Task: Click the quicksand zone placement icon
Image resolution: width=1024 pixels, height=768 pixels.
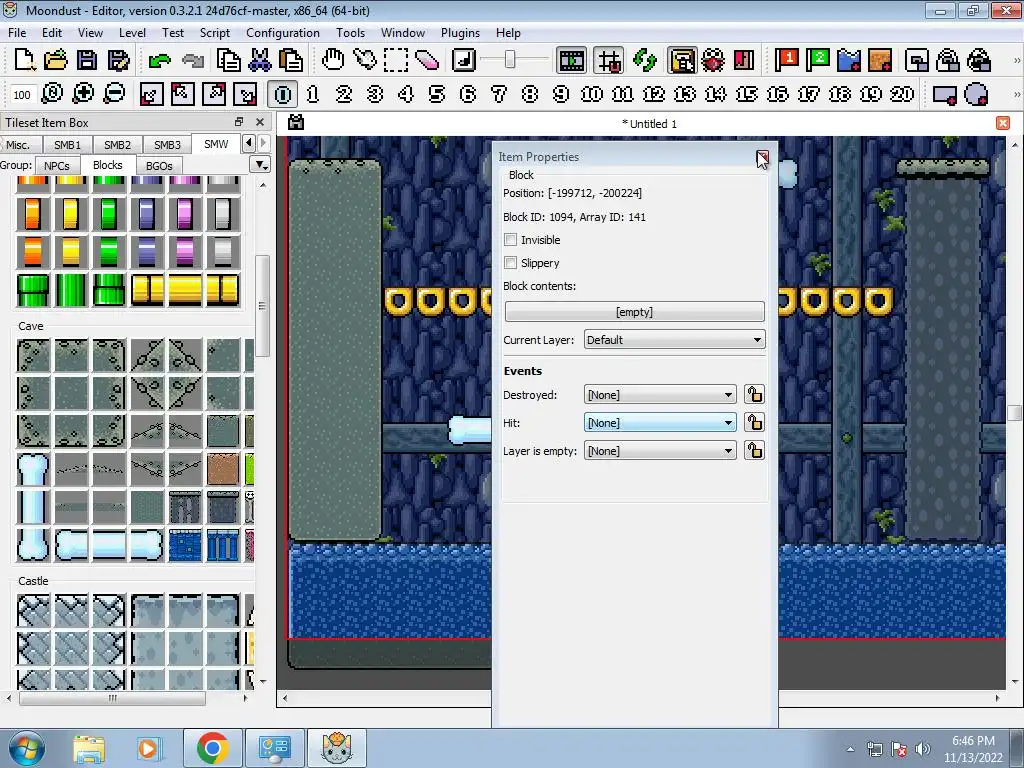Action: coord(880,60)
